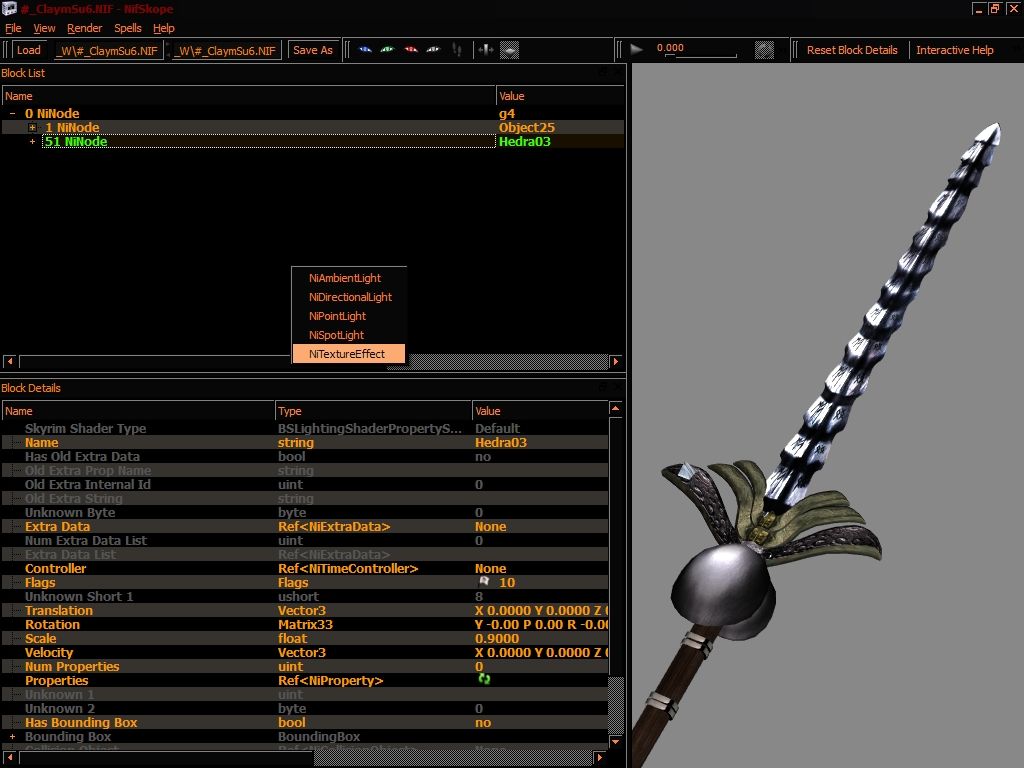Image resolution: width=1024 pixels, height=768 pixels.
Task: Click the Block List scroll-left arrow
Action: tap(10, 361)
